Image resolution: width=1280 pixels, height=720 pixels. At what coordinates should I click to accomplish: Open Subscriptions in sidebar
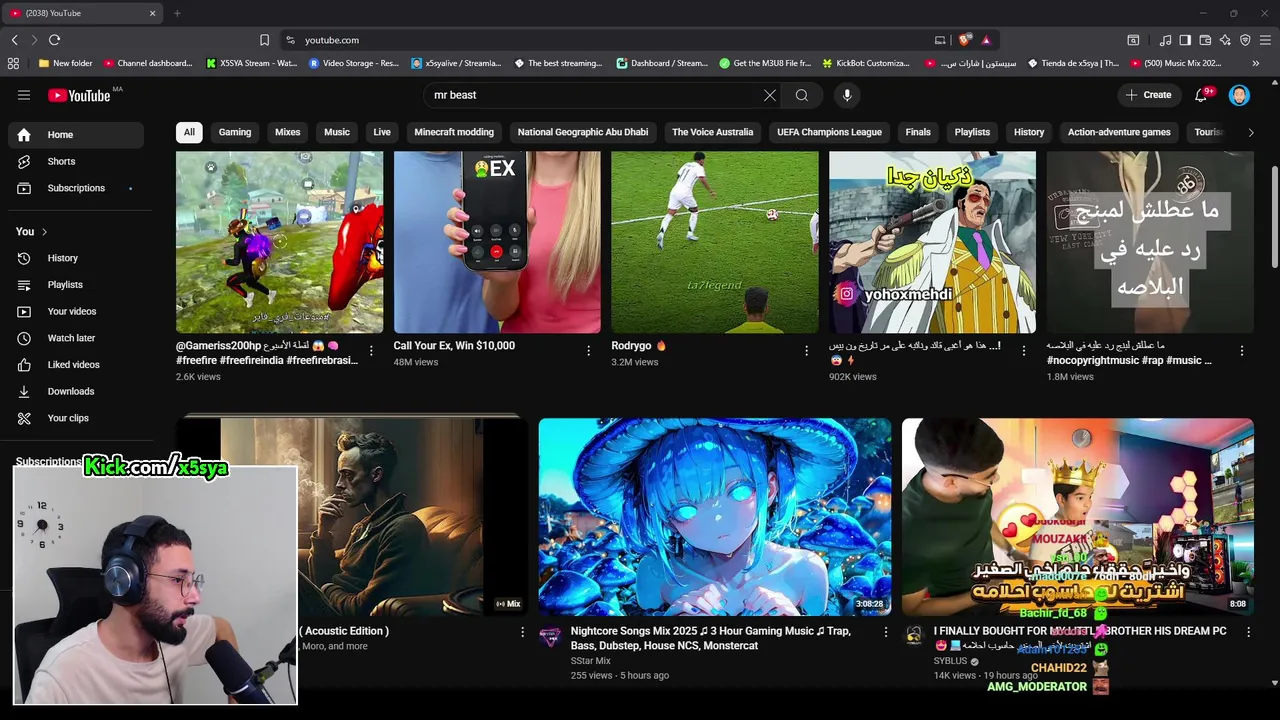tap(76, 188)
